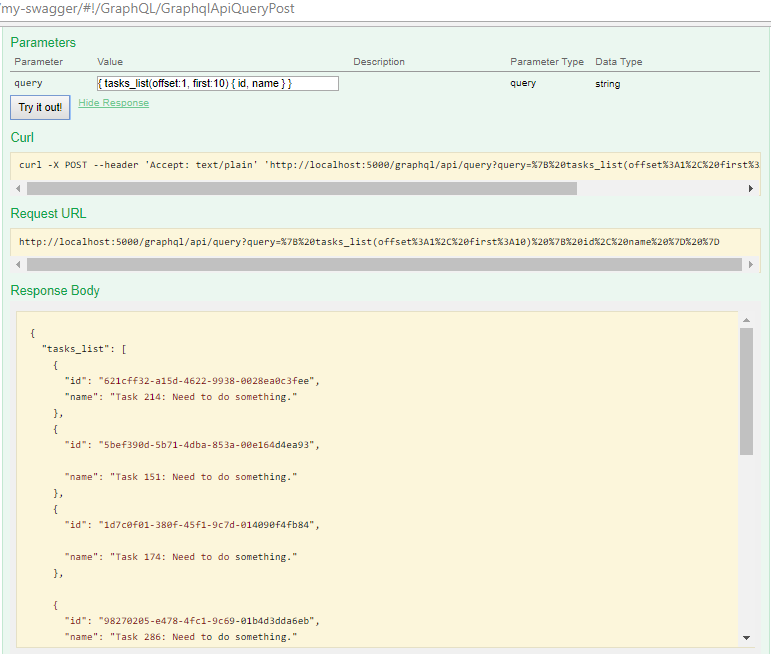The image size is (771, 654).
Task: Click the Response Body scroll up arrow
Action: 746,320
